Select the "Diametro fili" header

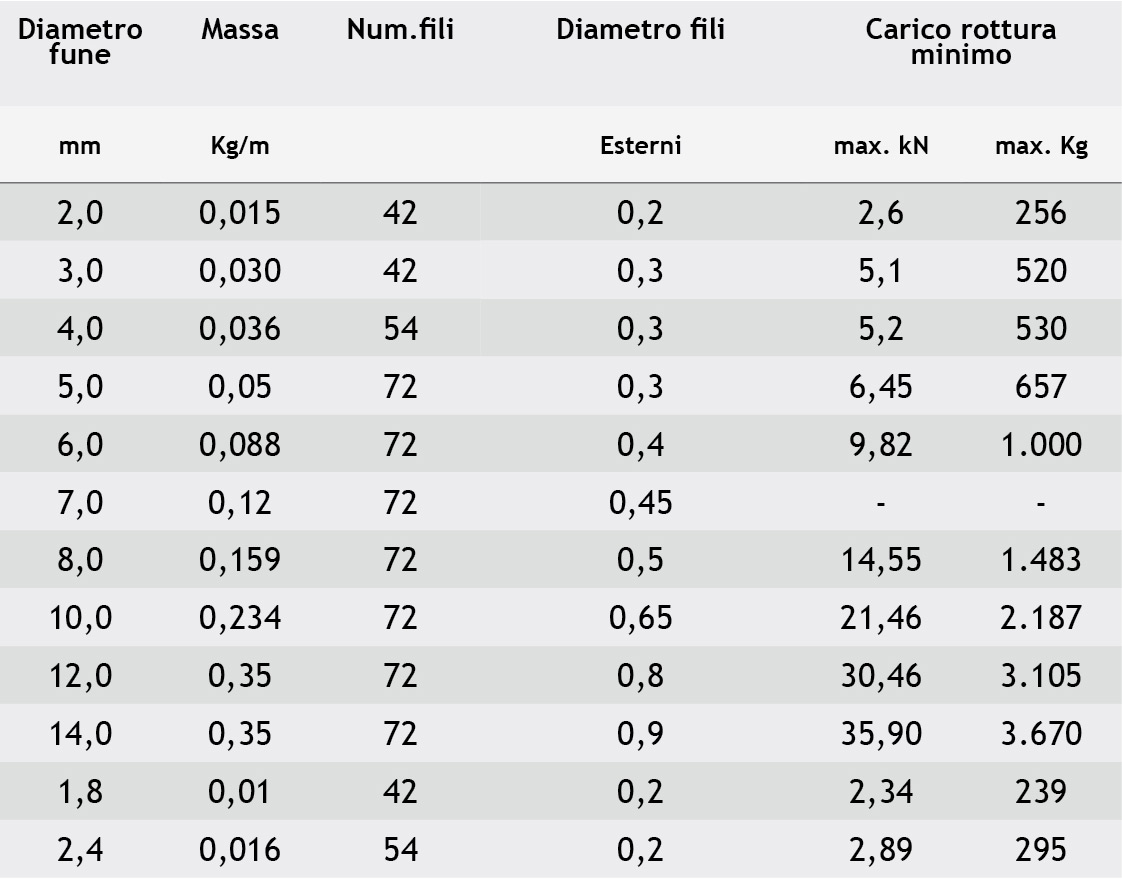[640, 30]
